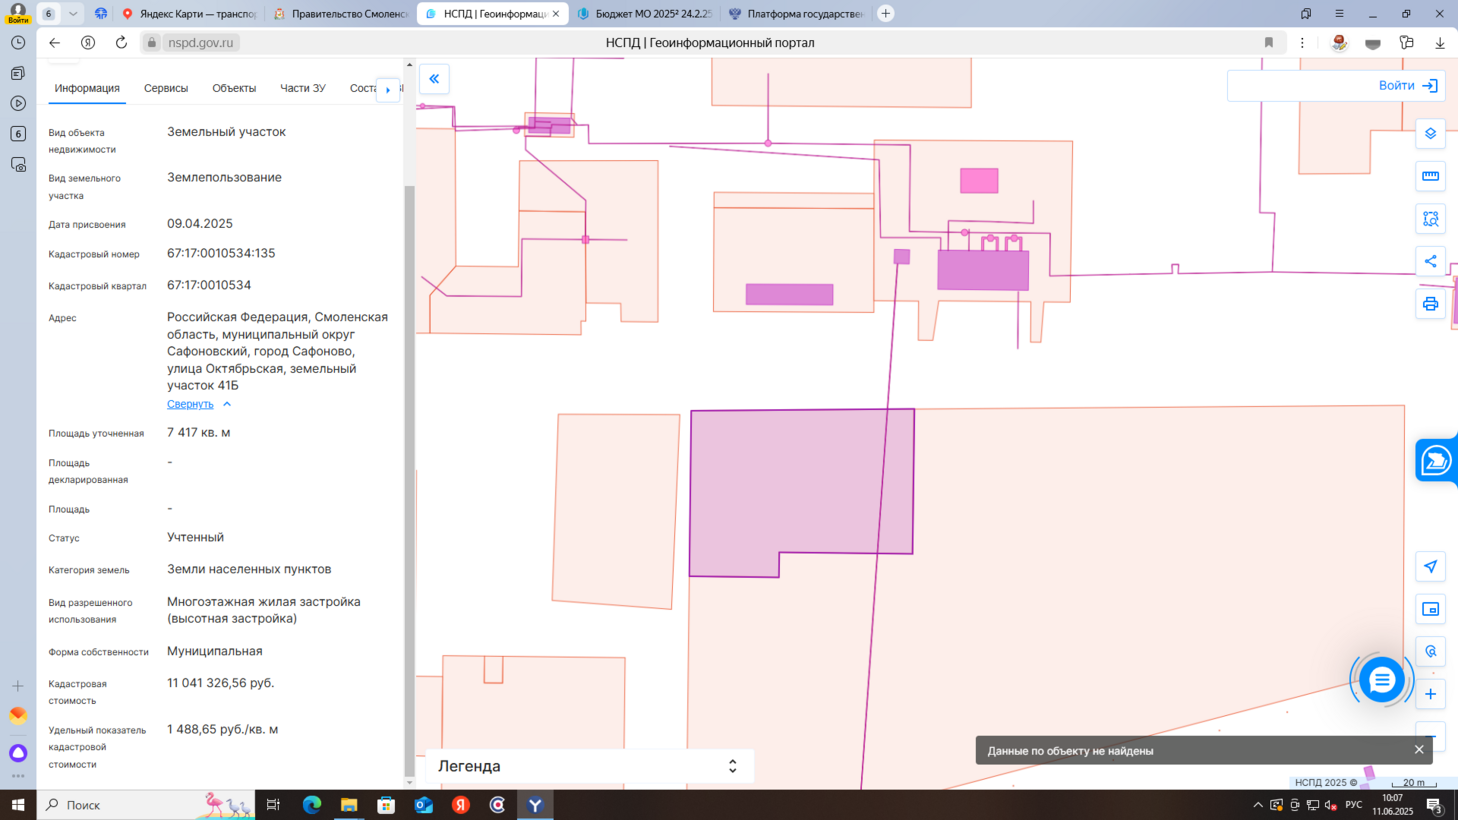Open the Части ЗУ tab
This screenshot has width=1458, height=820.
pos(303,88)
